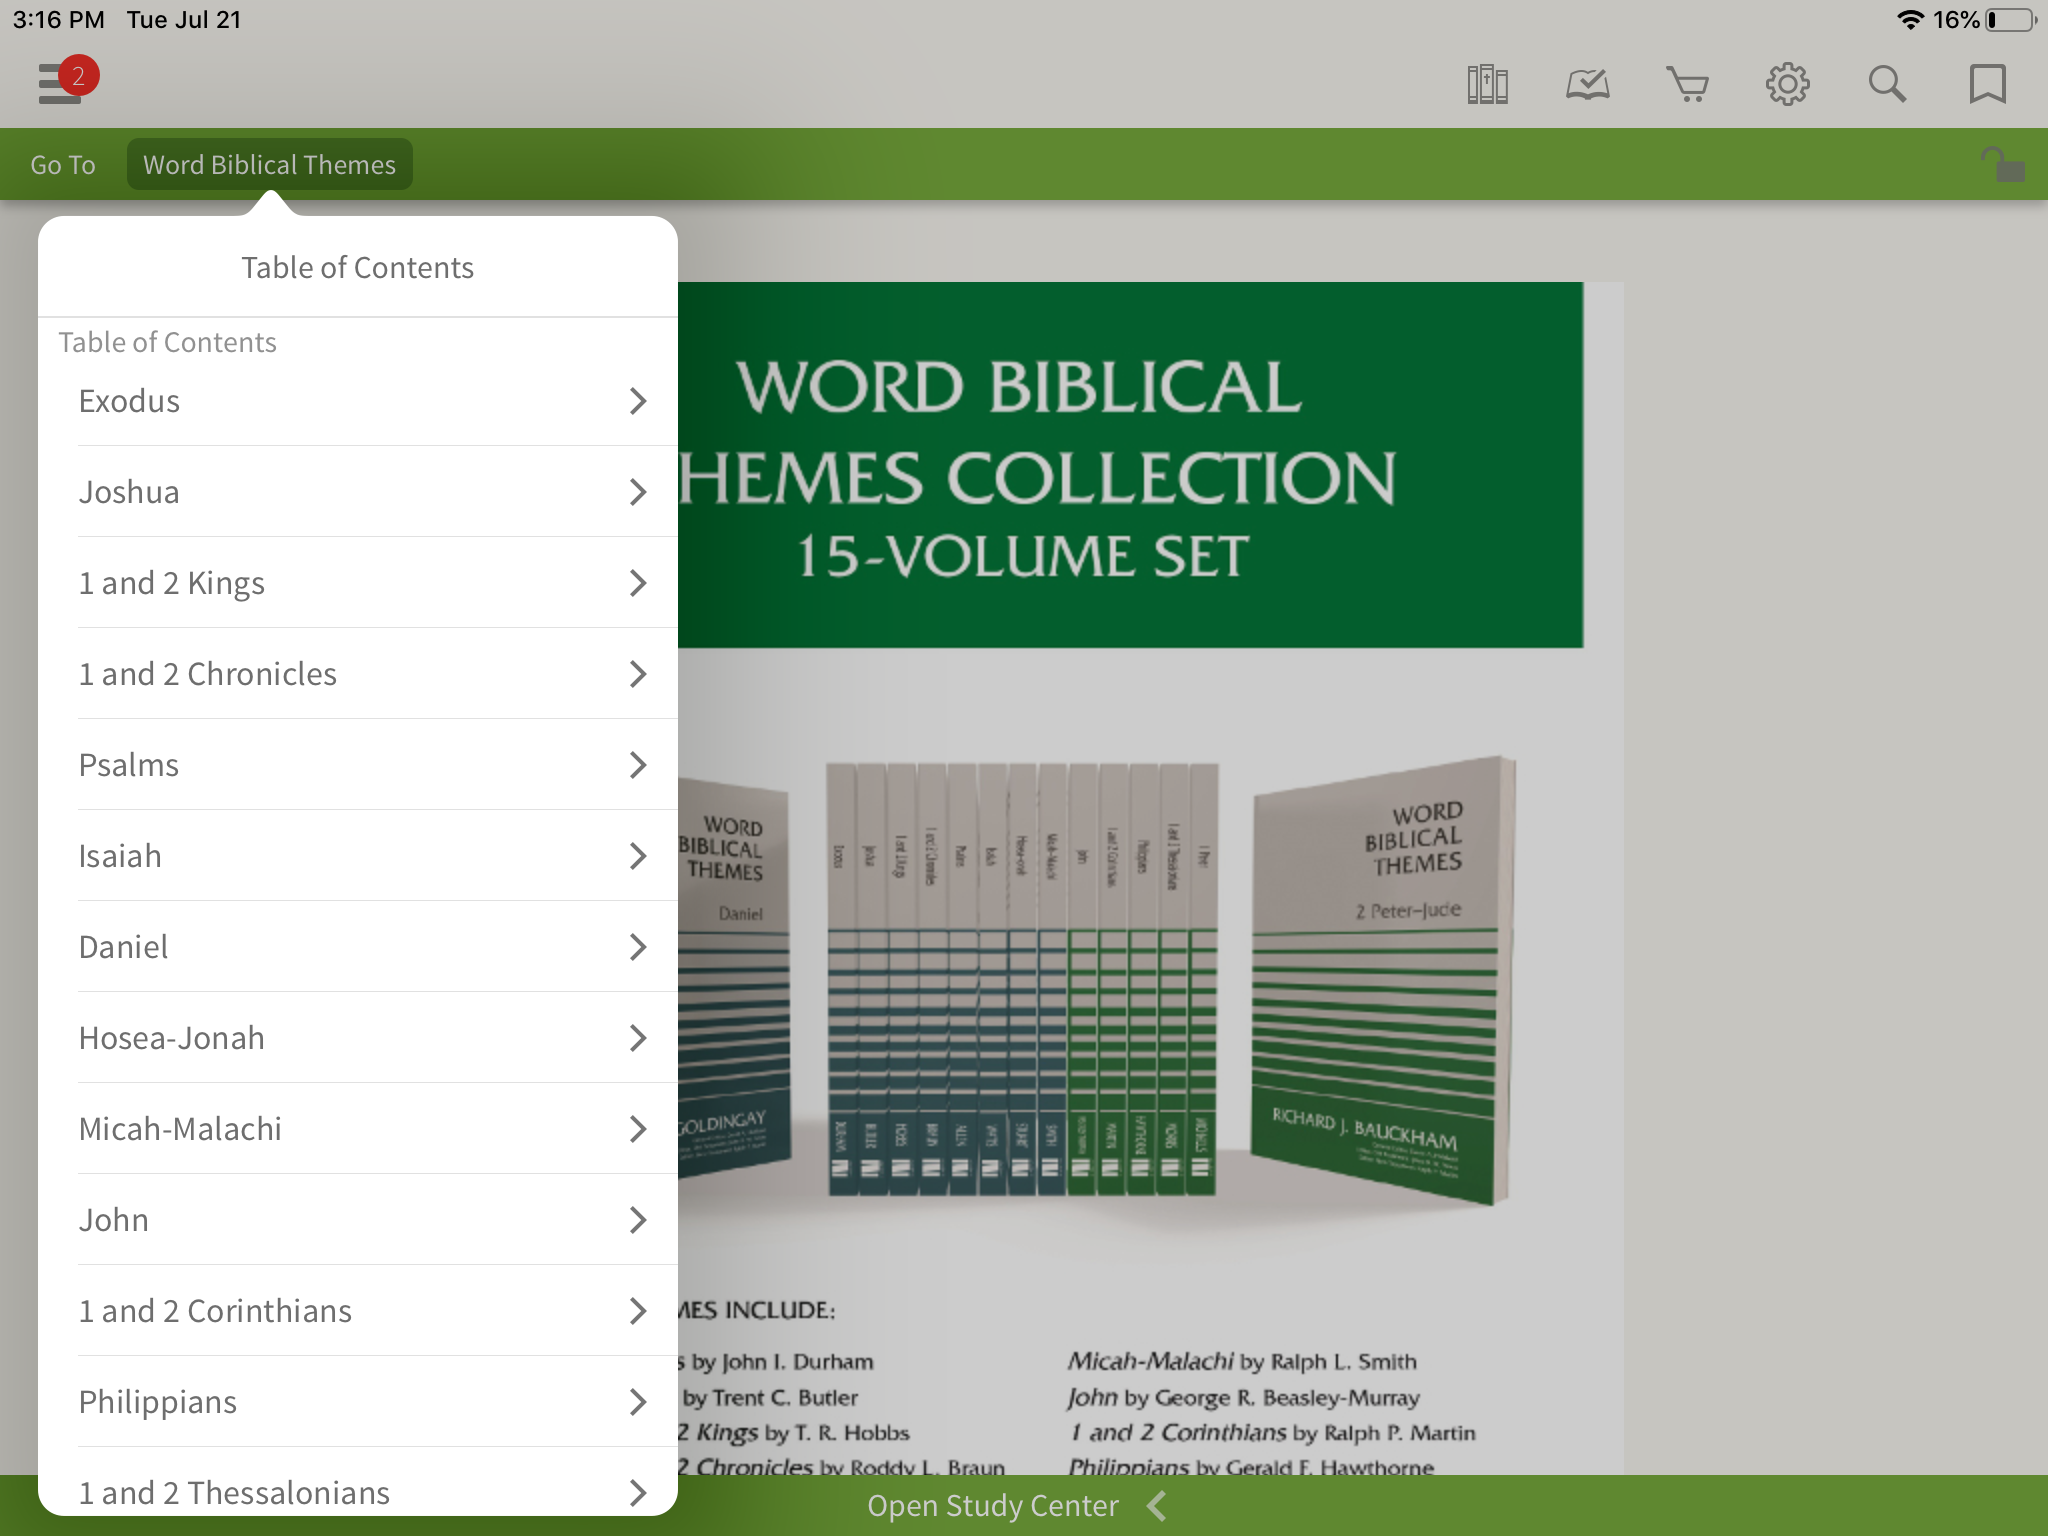Viewport: 2048px width, 1536px height.
Task: Open settings gear icon
Action: [1787, 84]
